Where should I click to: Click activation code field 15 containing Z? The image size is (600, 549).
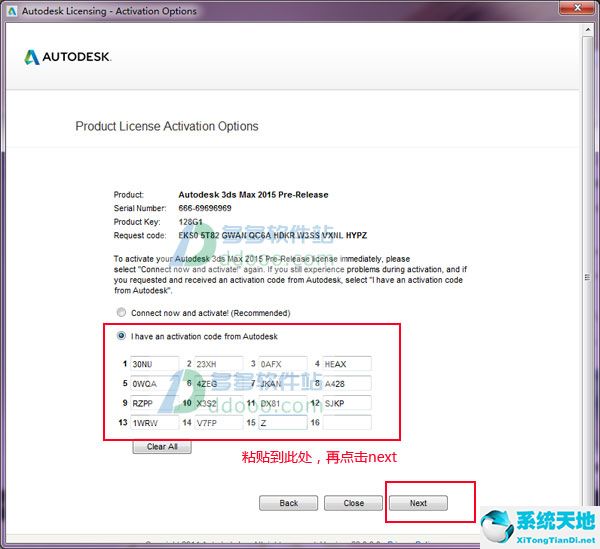tap(283, 423)
